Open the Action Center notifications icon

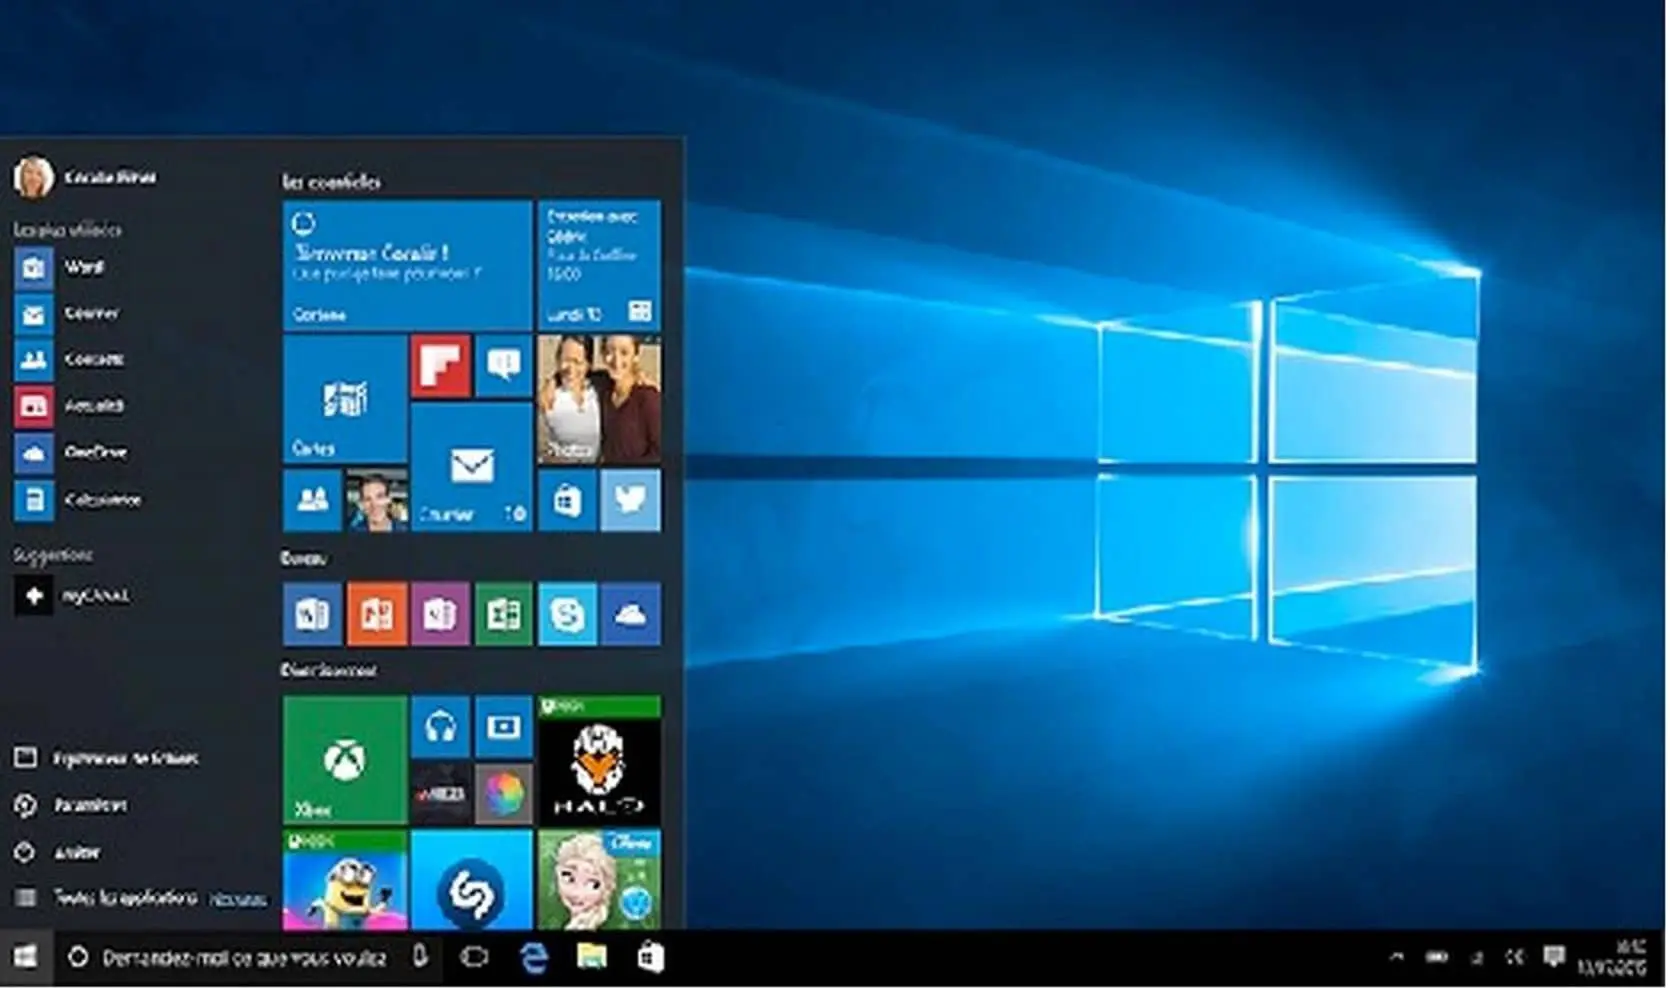tap(1553, 958)
